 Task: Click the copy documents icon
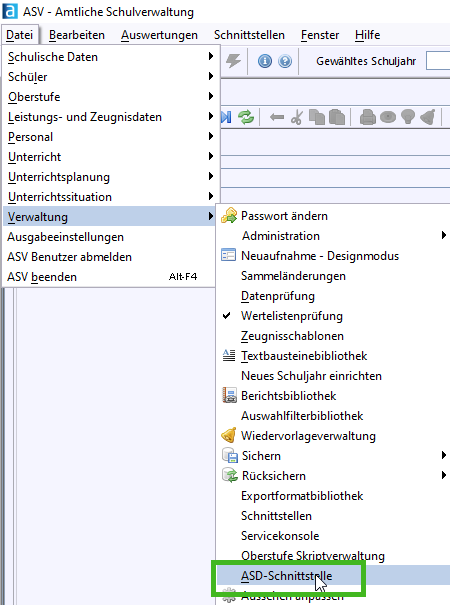coord(316,117)
